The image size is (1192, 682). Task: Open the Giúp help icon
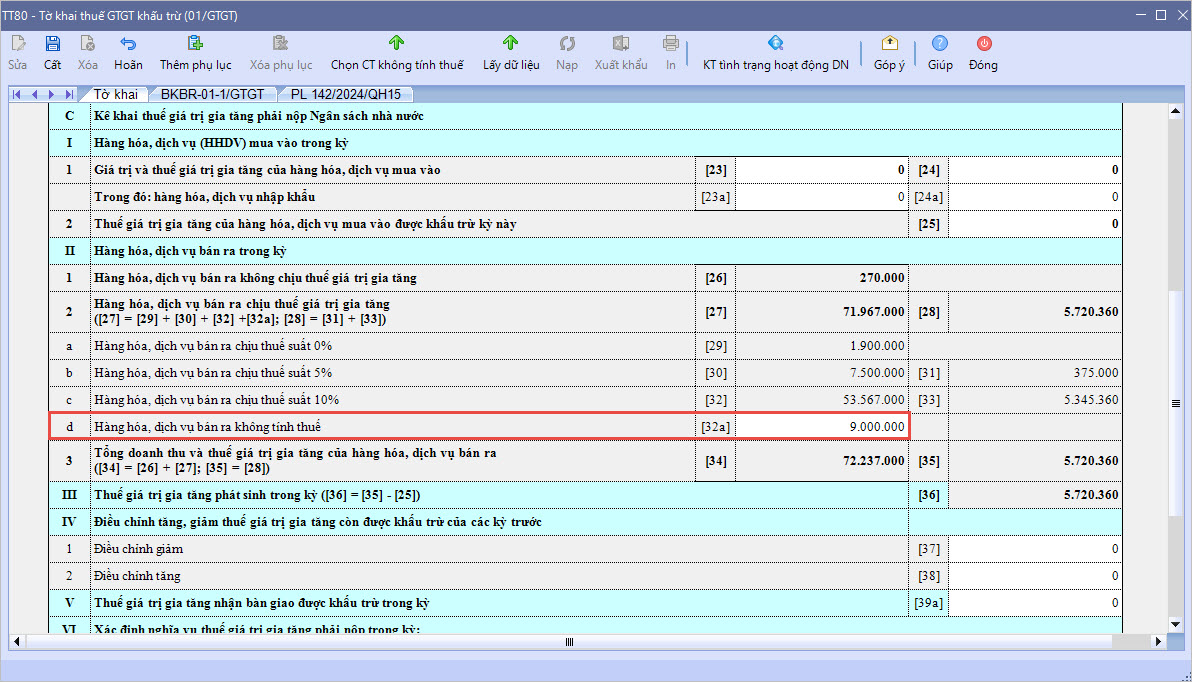[x=940, y=44]
